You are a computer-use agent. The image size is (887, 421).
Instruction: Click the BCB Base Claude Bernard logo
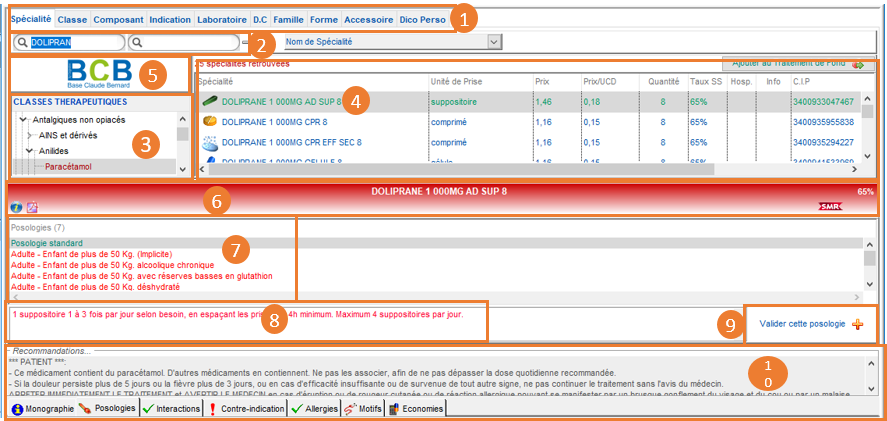coord(99,74)
